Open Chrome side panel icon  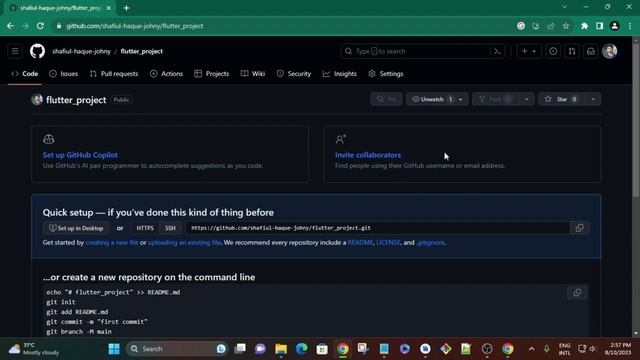click(x=599, y=26)
